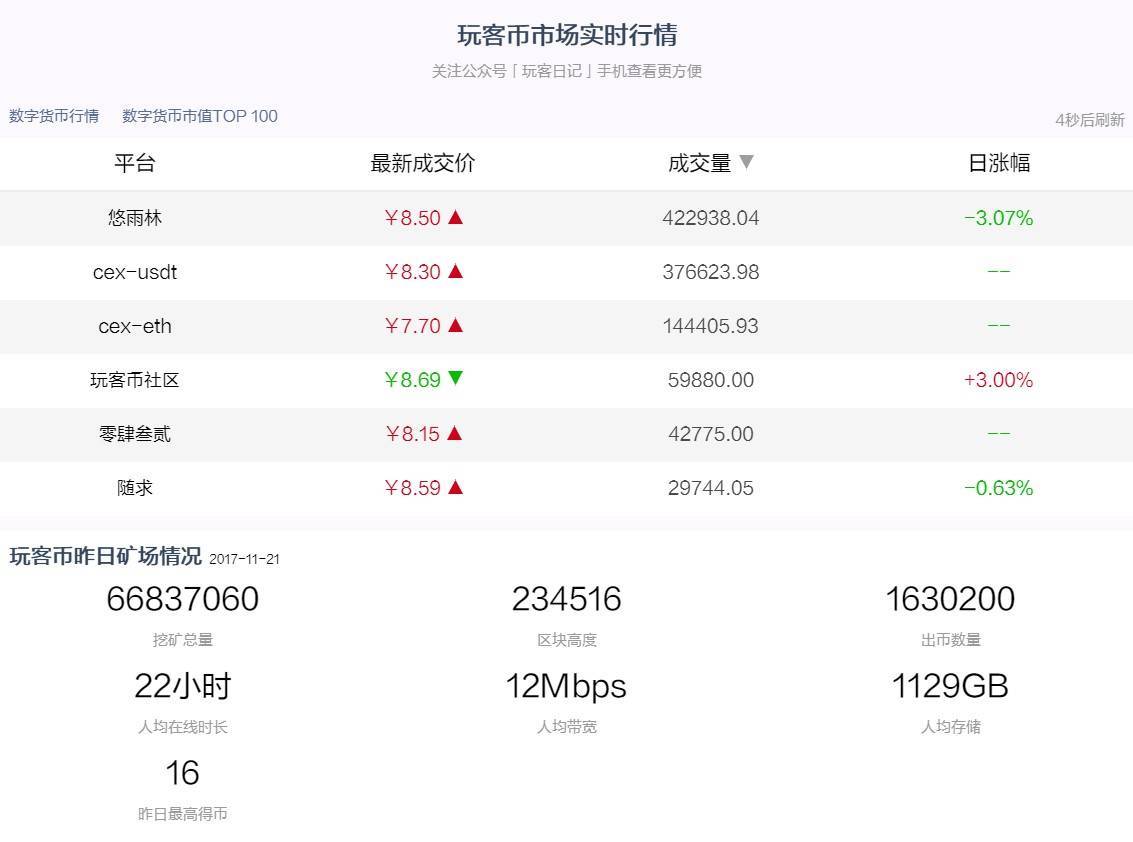Select the 玩客币社区 platform name
1133x842 pixels.
click(x=135, y=380)
